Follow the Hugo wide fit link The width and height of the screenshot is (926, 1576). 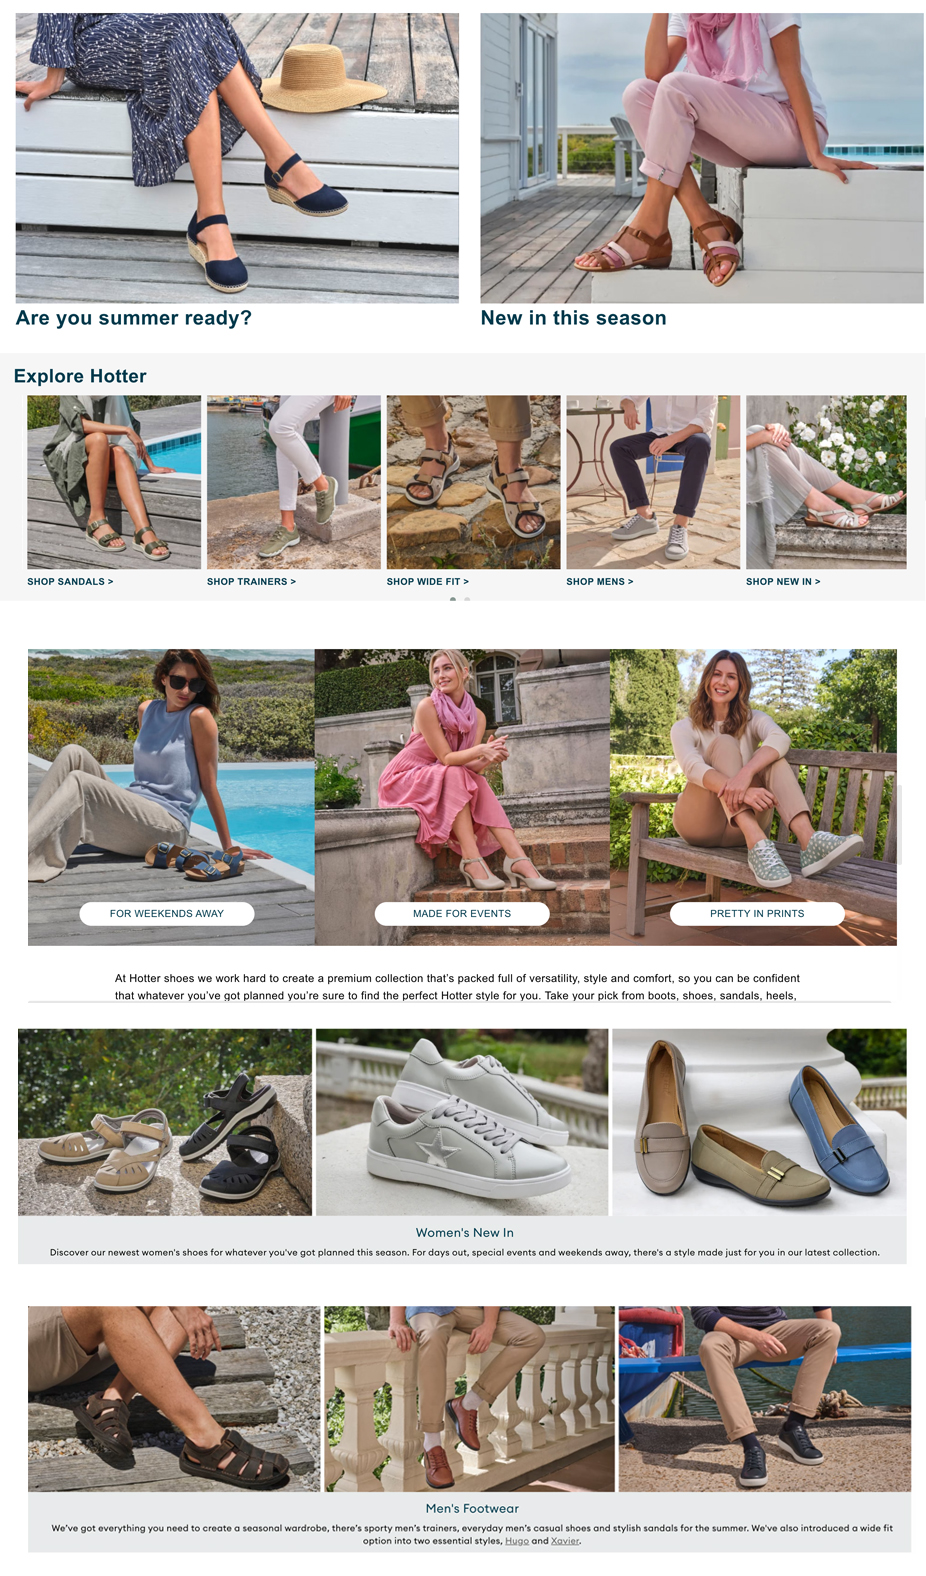click(517, 1541)
